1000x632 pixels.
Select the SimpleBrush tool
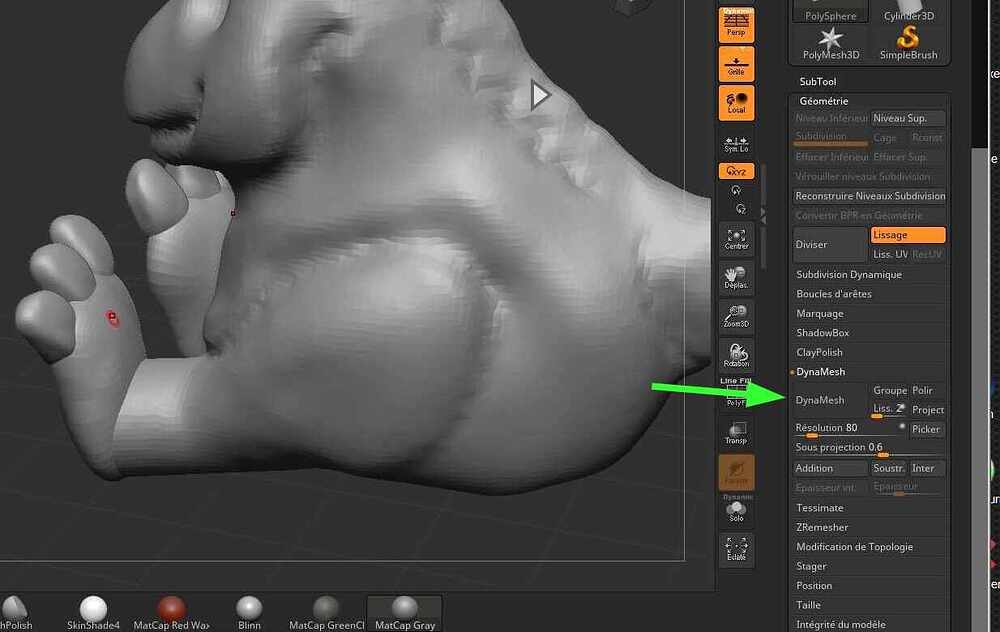click(908, 43)
